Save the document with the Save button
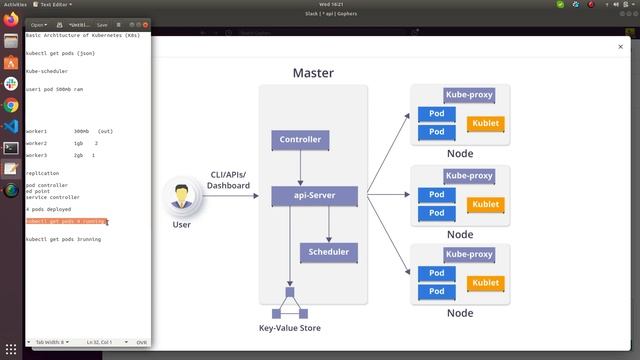Screen dimensions: 640x360 (102, 25)
